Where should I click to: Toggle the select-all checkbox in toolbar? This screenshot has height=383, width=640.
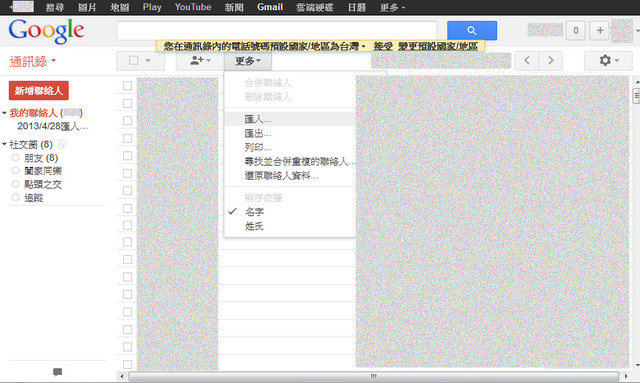133,61
